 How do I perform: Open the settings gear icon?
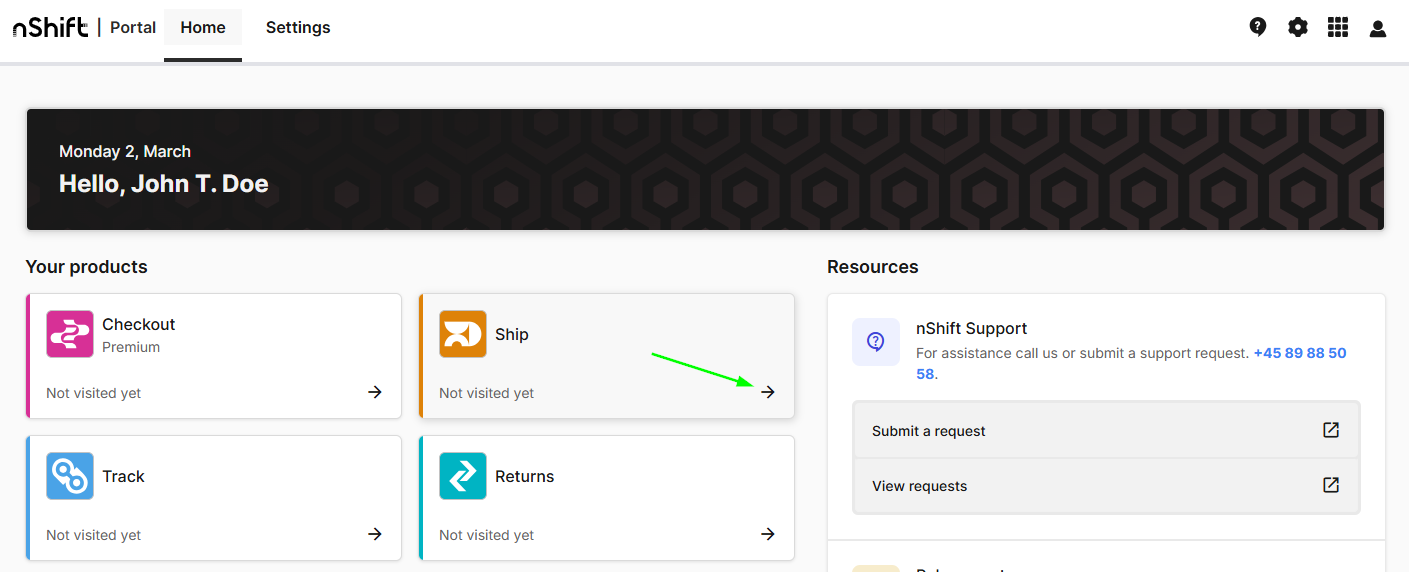1298,27
